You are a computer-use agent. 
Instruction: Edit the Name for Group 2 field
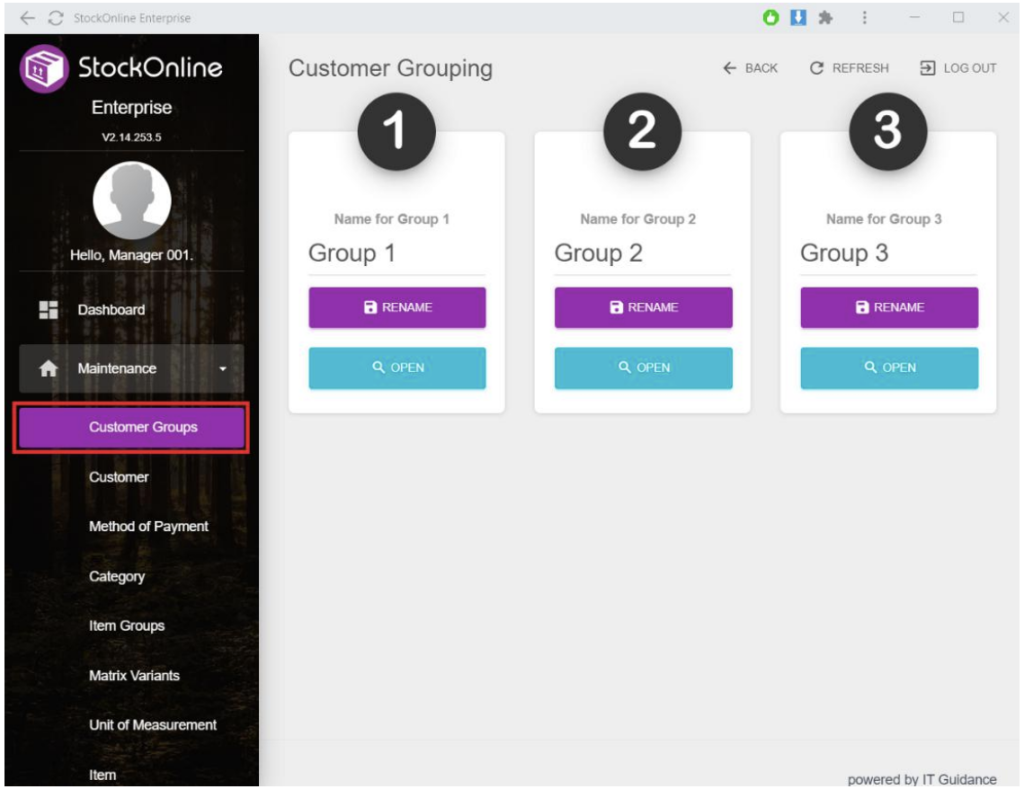click(643, 254)
